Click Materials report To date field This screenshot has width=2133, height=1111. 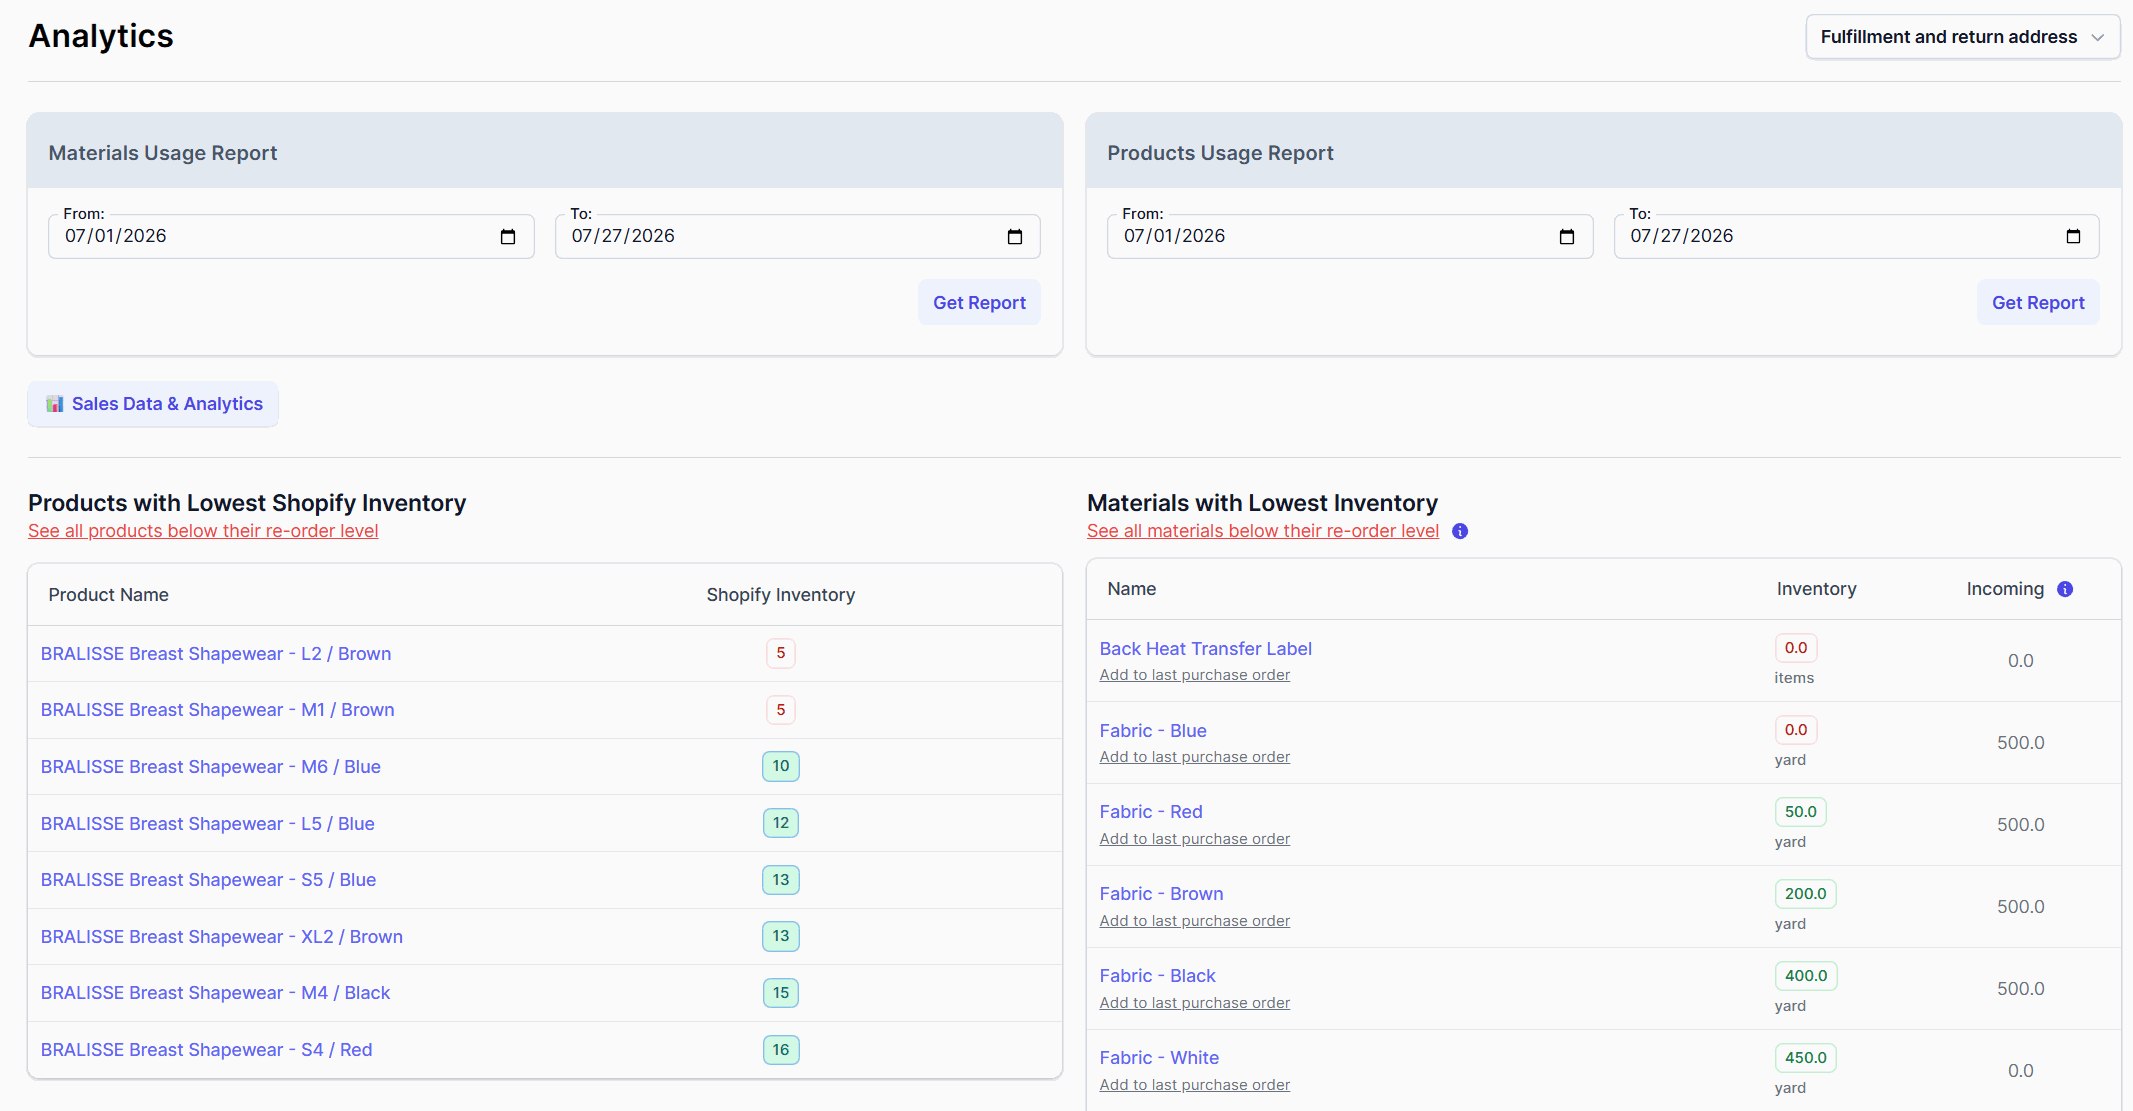[x=798, y=237]
